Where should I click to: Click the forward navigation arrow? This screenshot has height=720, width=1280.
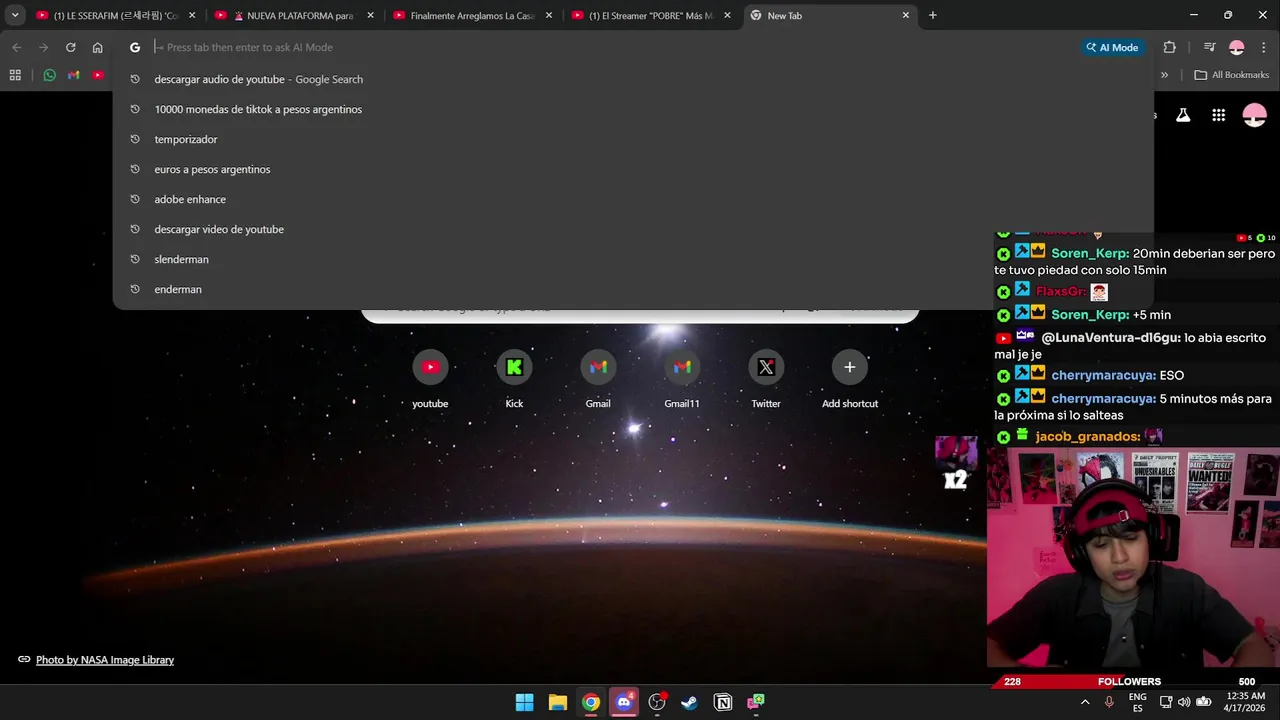43,47
